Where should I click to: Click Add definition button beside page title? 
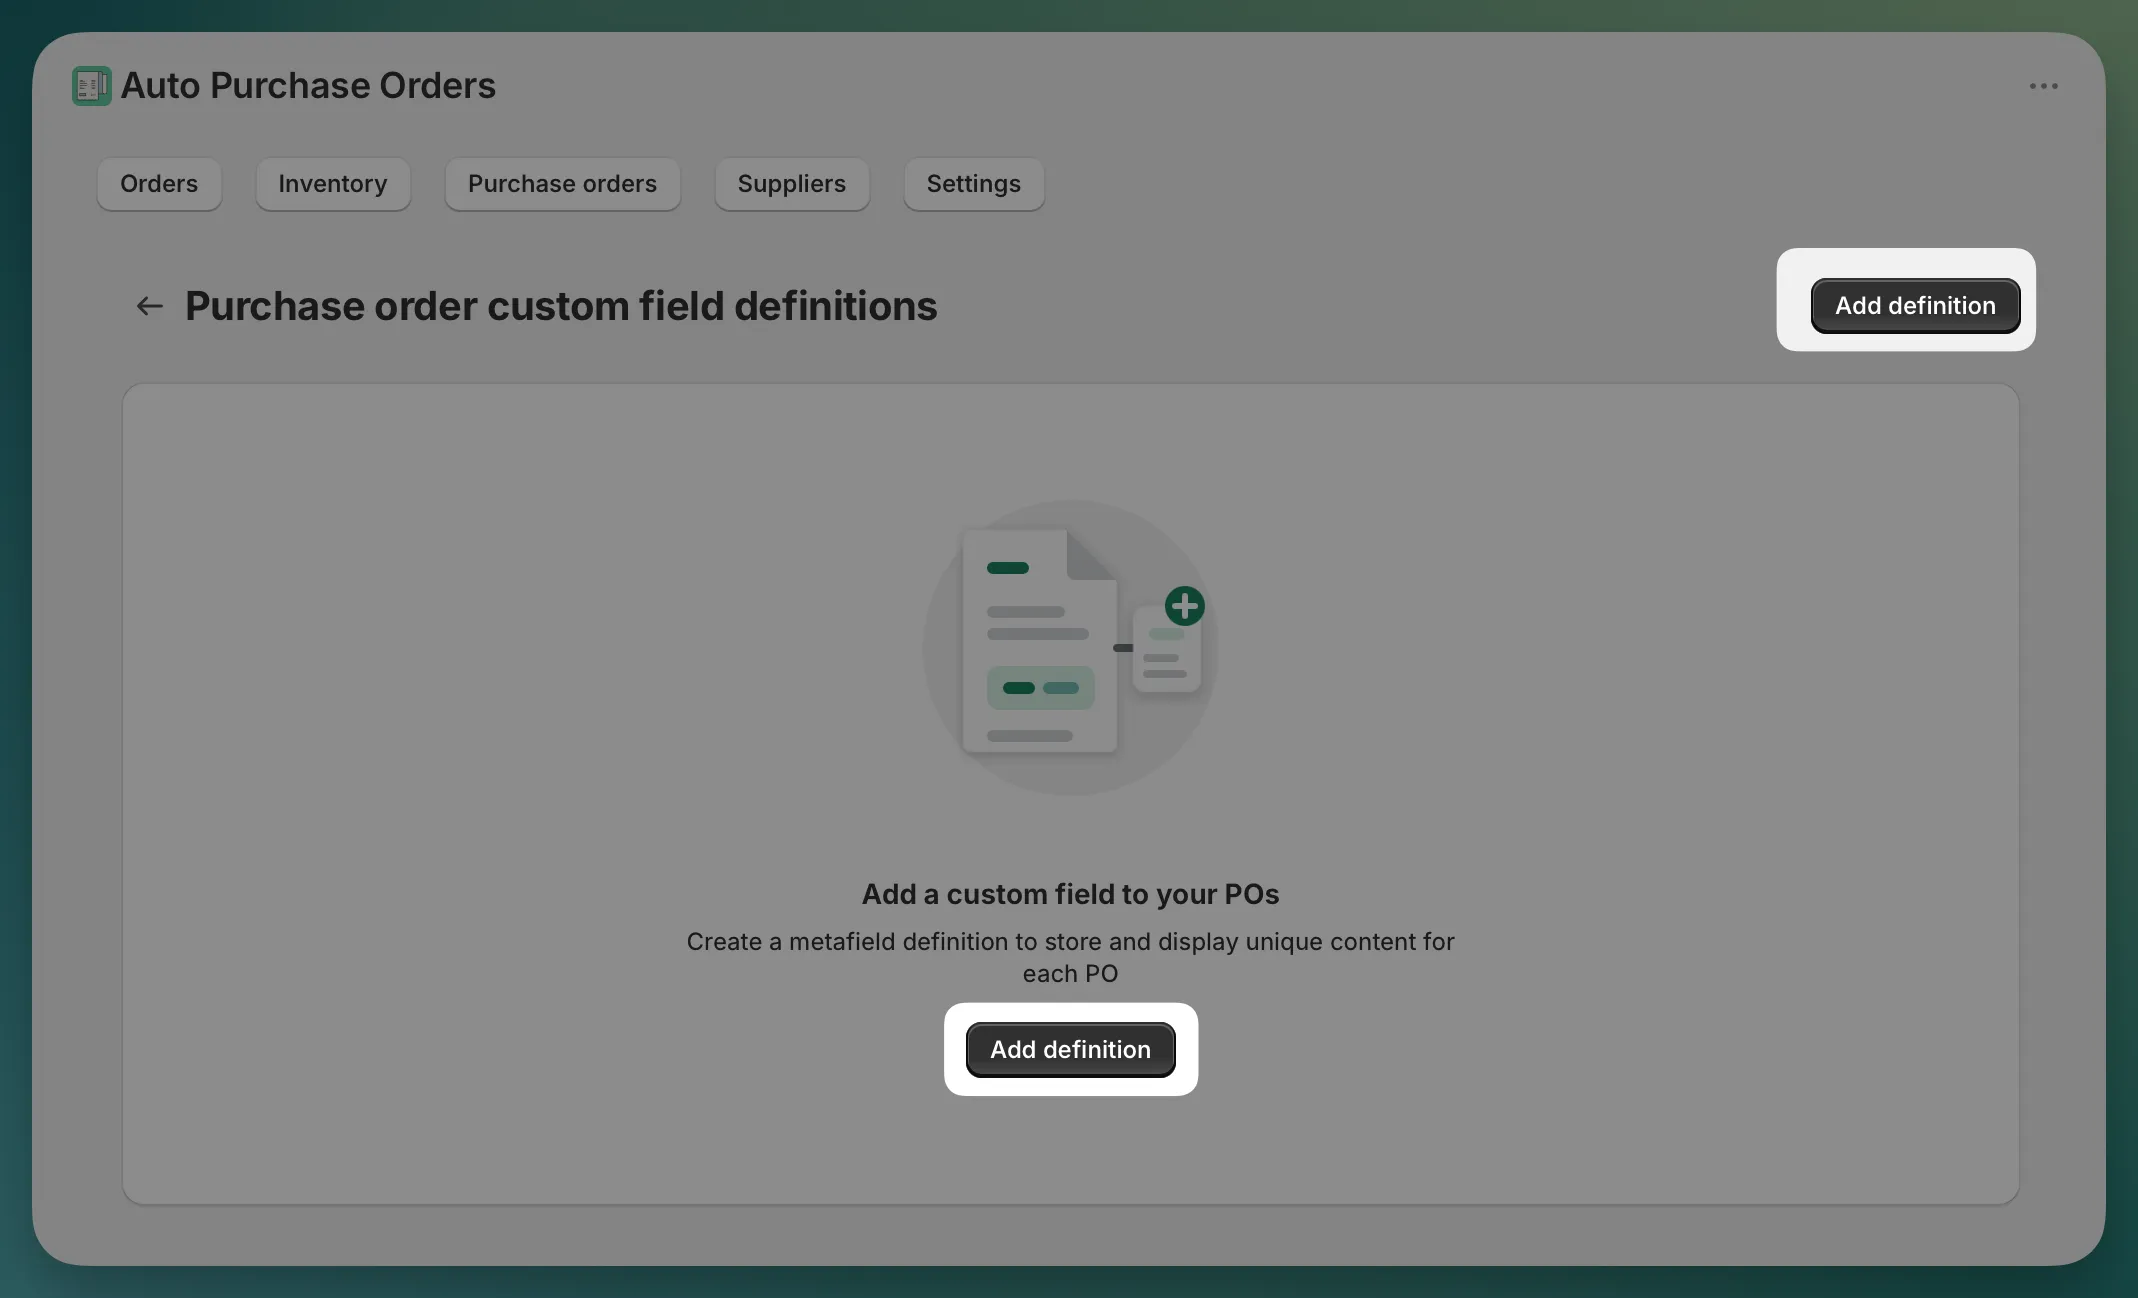[x=1915, y=305]
